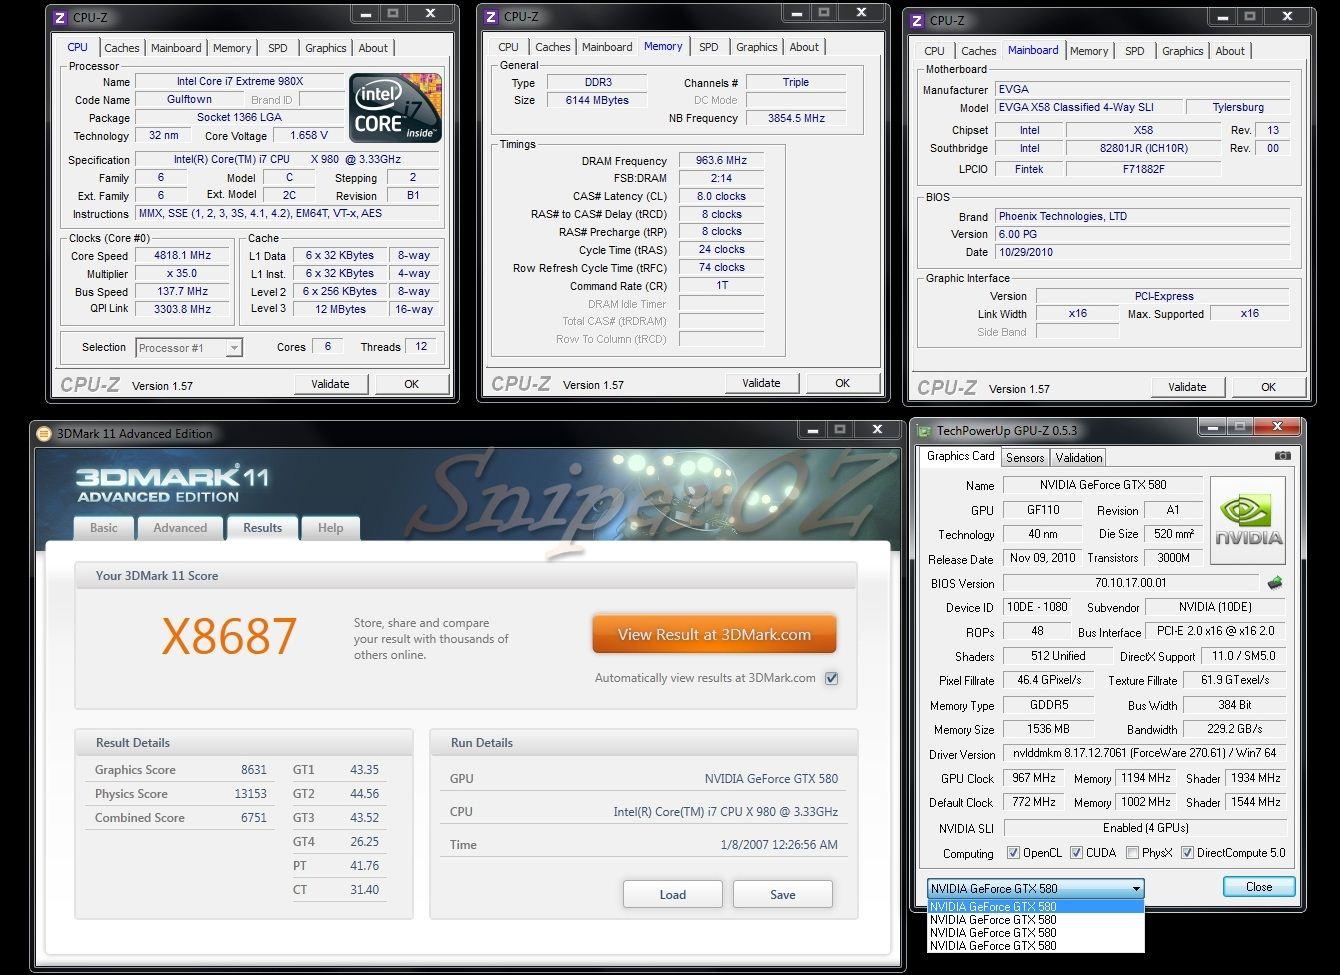This screenshot has width=1340, height=975.
Task: Open the Mainboard tab in the Memory window
Action: (607, 47)
